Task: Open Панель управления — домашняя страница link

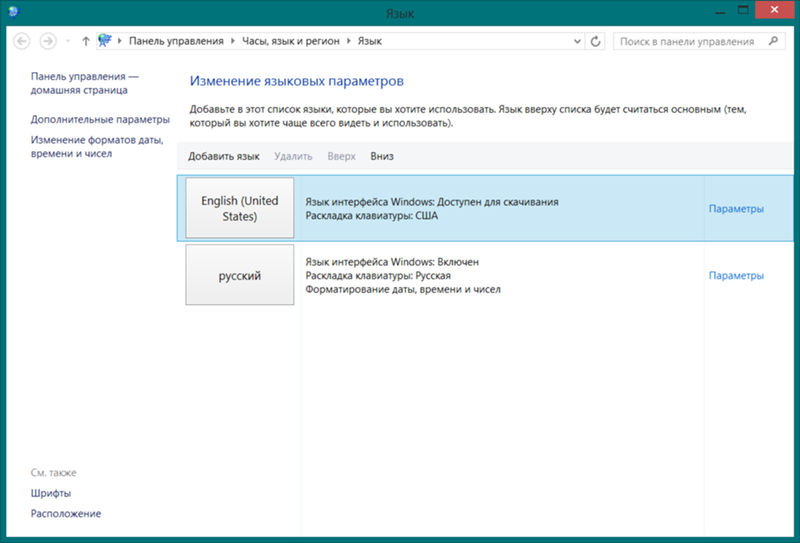Action: tap(85, 83)
